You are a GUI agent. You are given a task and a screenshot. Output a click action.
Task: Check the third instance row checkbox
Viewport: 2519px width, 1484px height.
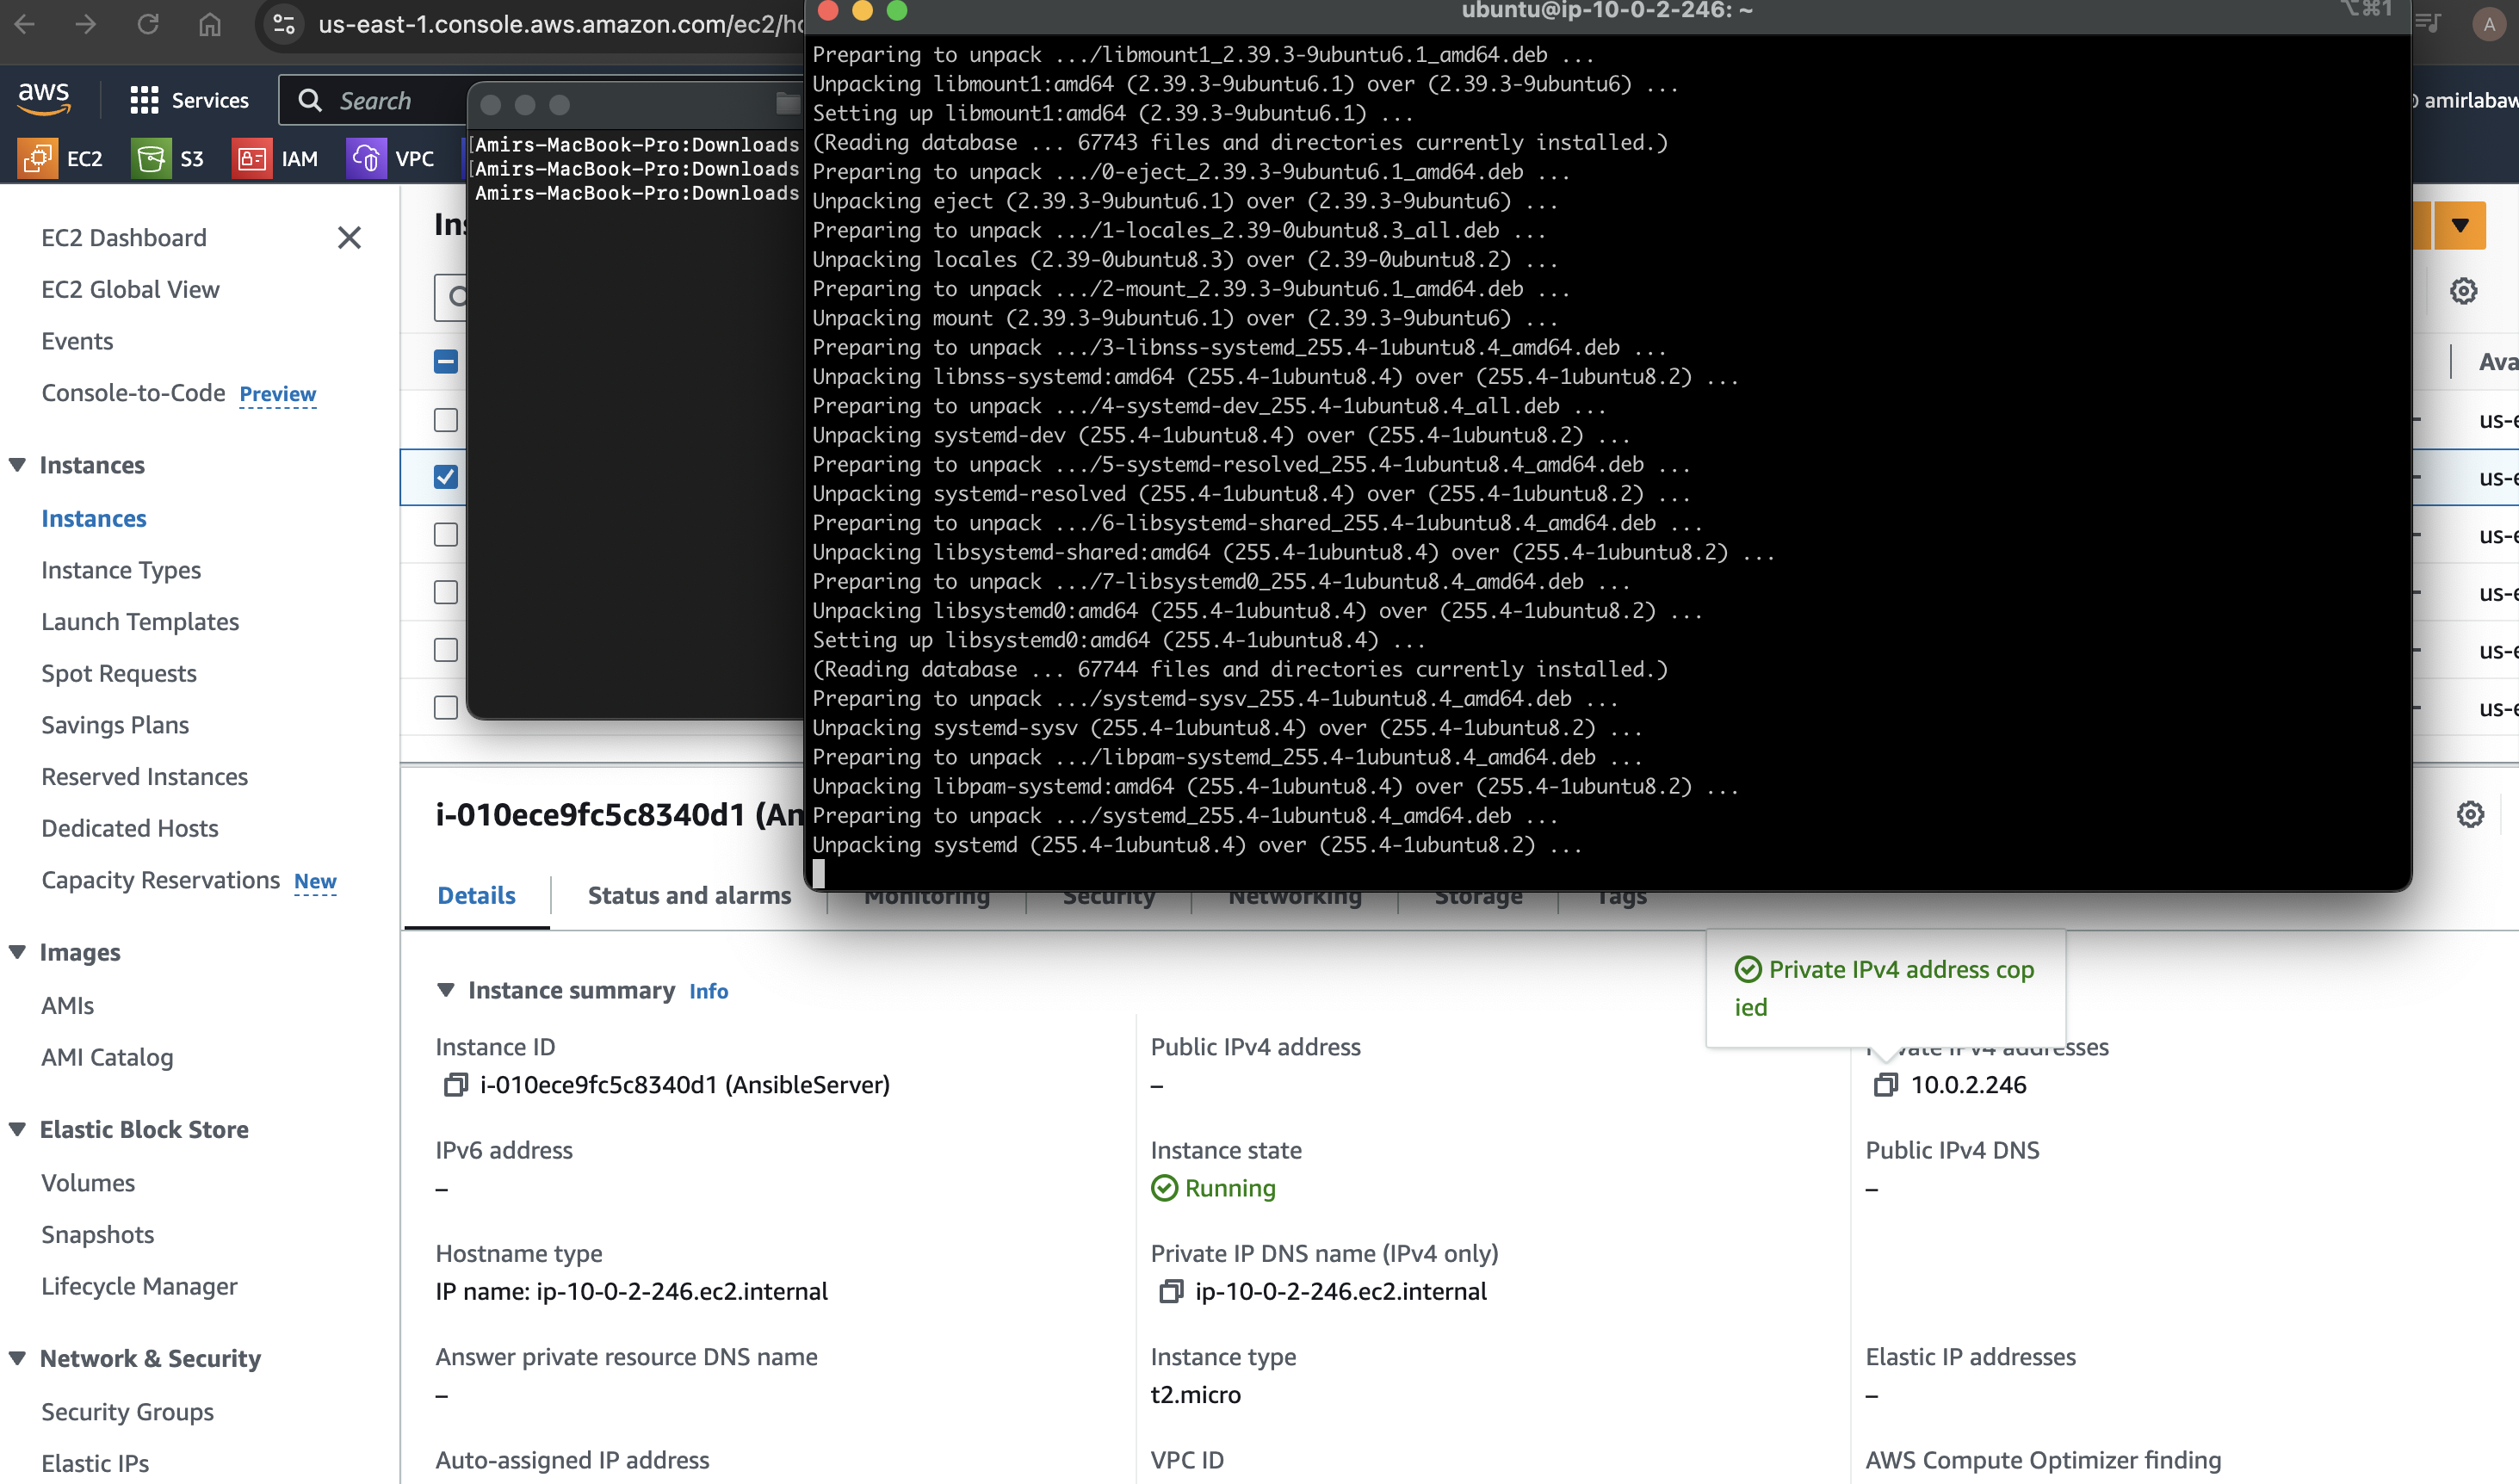pyautogui.click(x=446, y=535)
